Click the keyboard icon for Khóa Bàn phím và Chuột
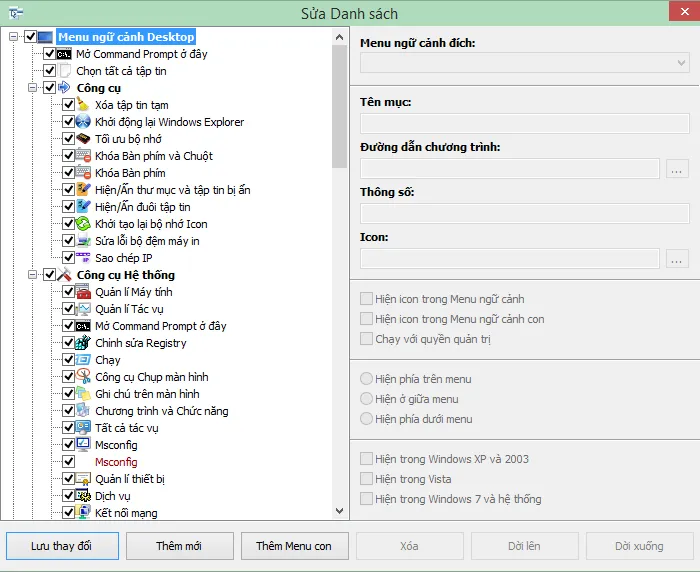 click(83, 155)
